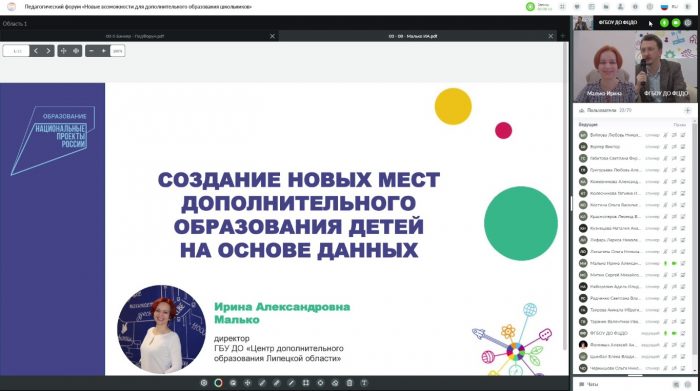Click the 'Права' column label

click(x=679, y=125)
